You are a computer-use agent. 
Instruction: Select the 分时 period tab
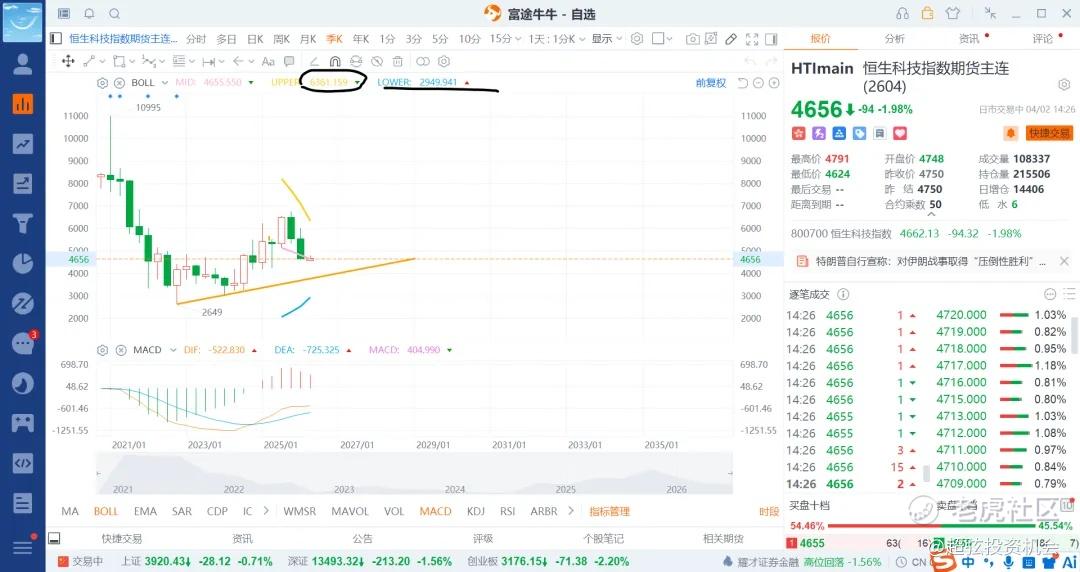pyautogui.click(x=196, y=39)
